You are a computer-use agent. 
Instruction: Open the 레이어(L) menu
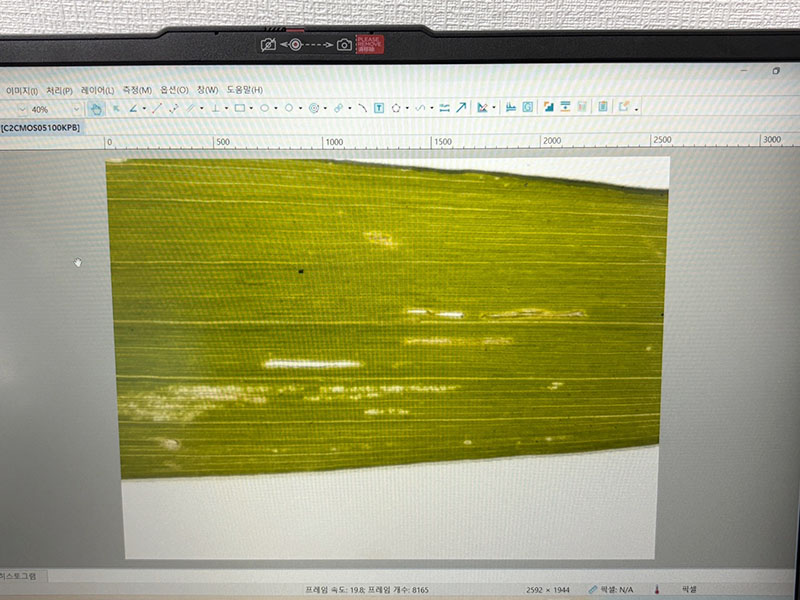(97, 90)
